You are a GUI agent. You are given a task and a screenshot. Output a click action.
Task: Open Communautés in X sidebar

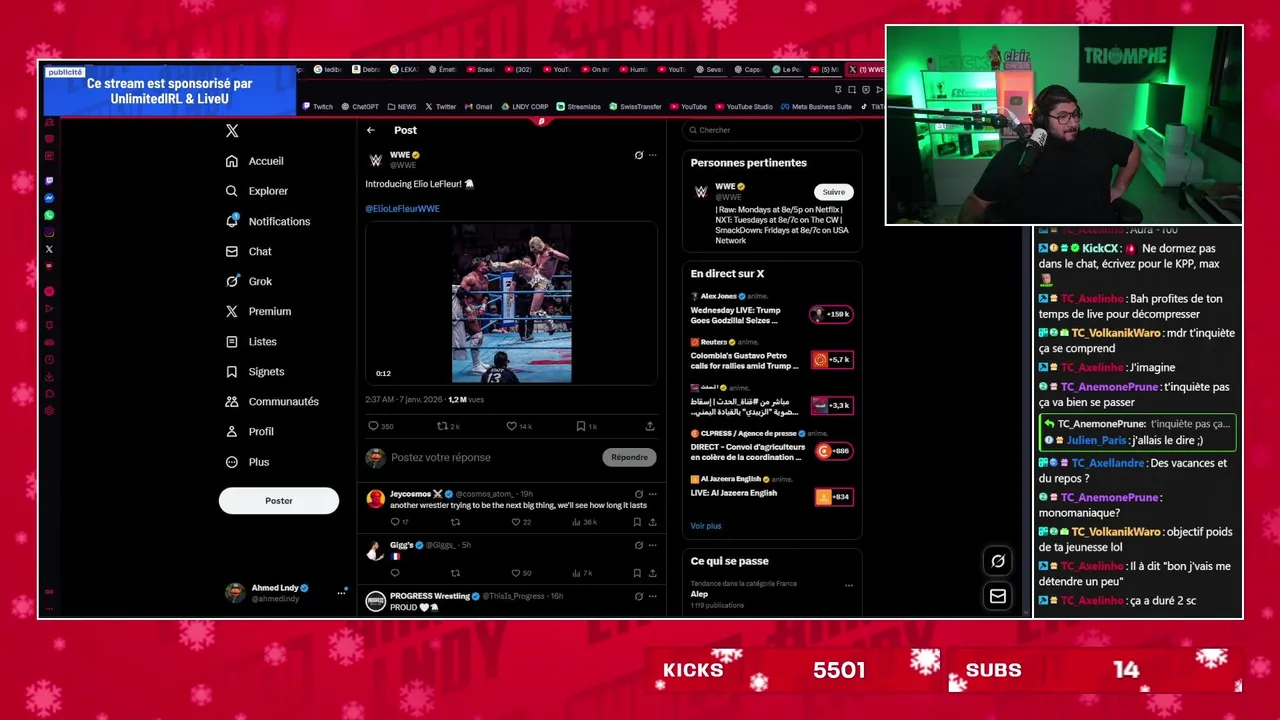(273, 401)
